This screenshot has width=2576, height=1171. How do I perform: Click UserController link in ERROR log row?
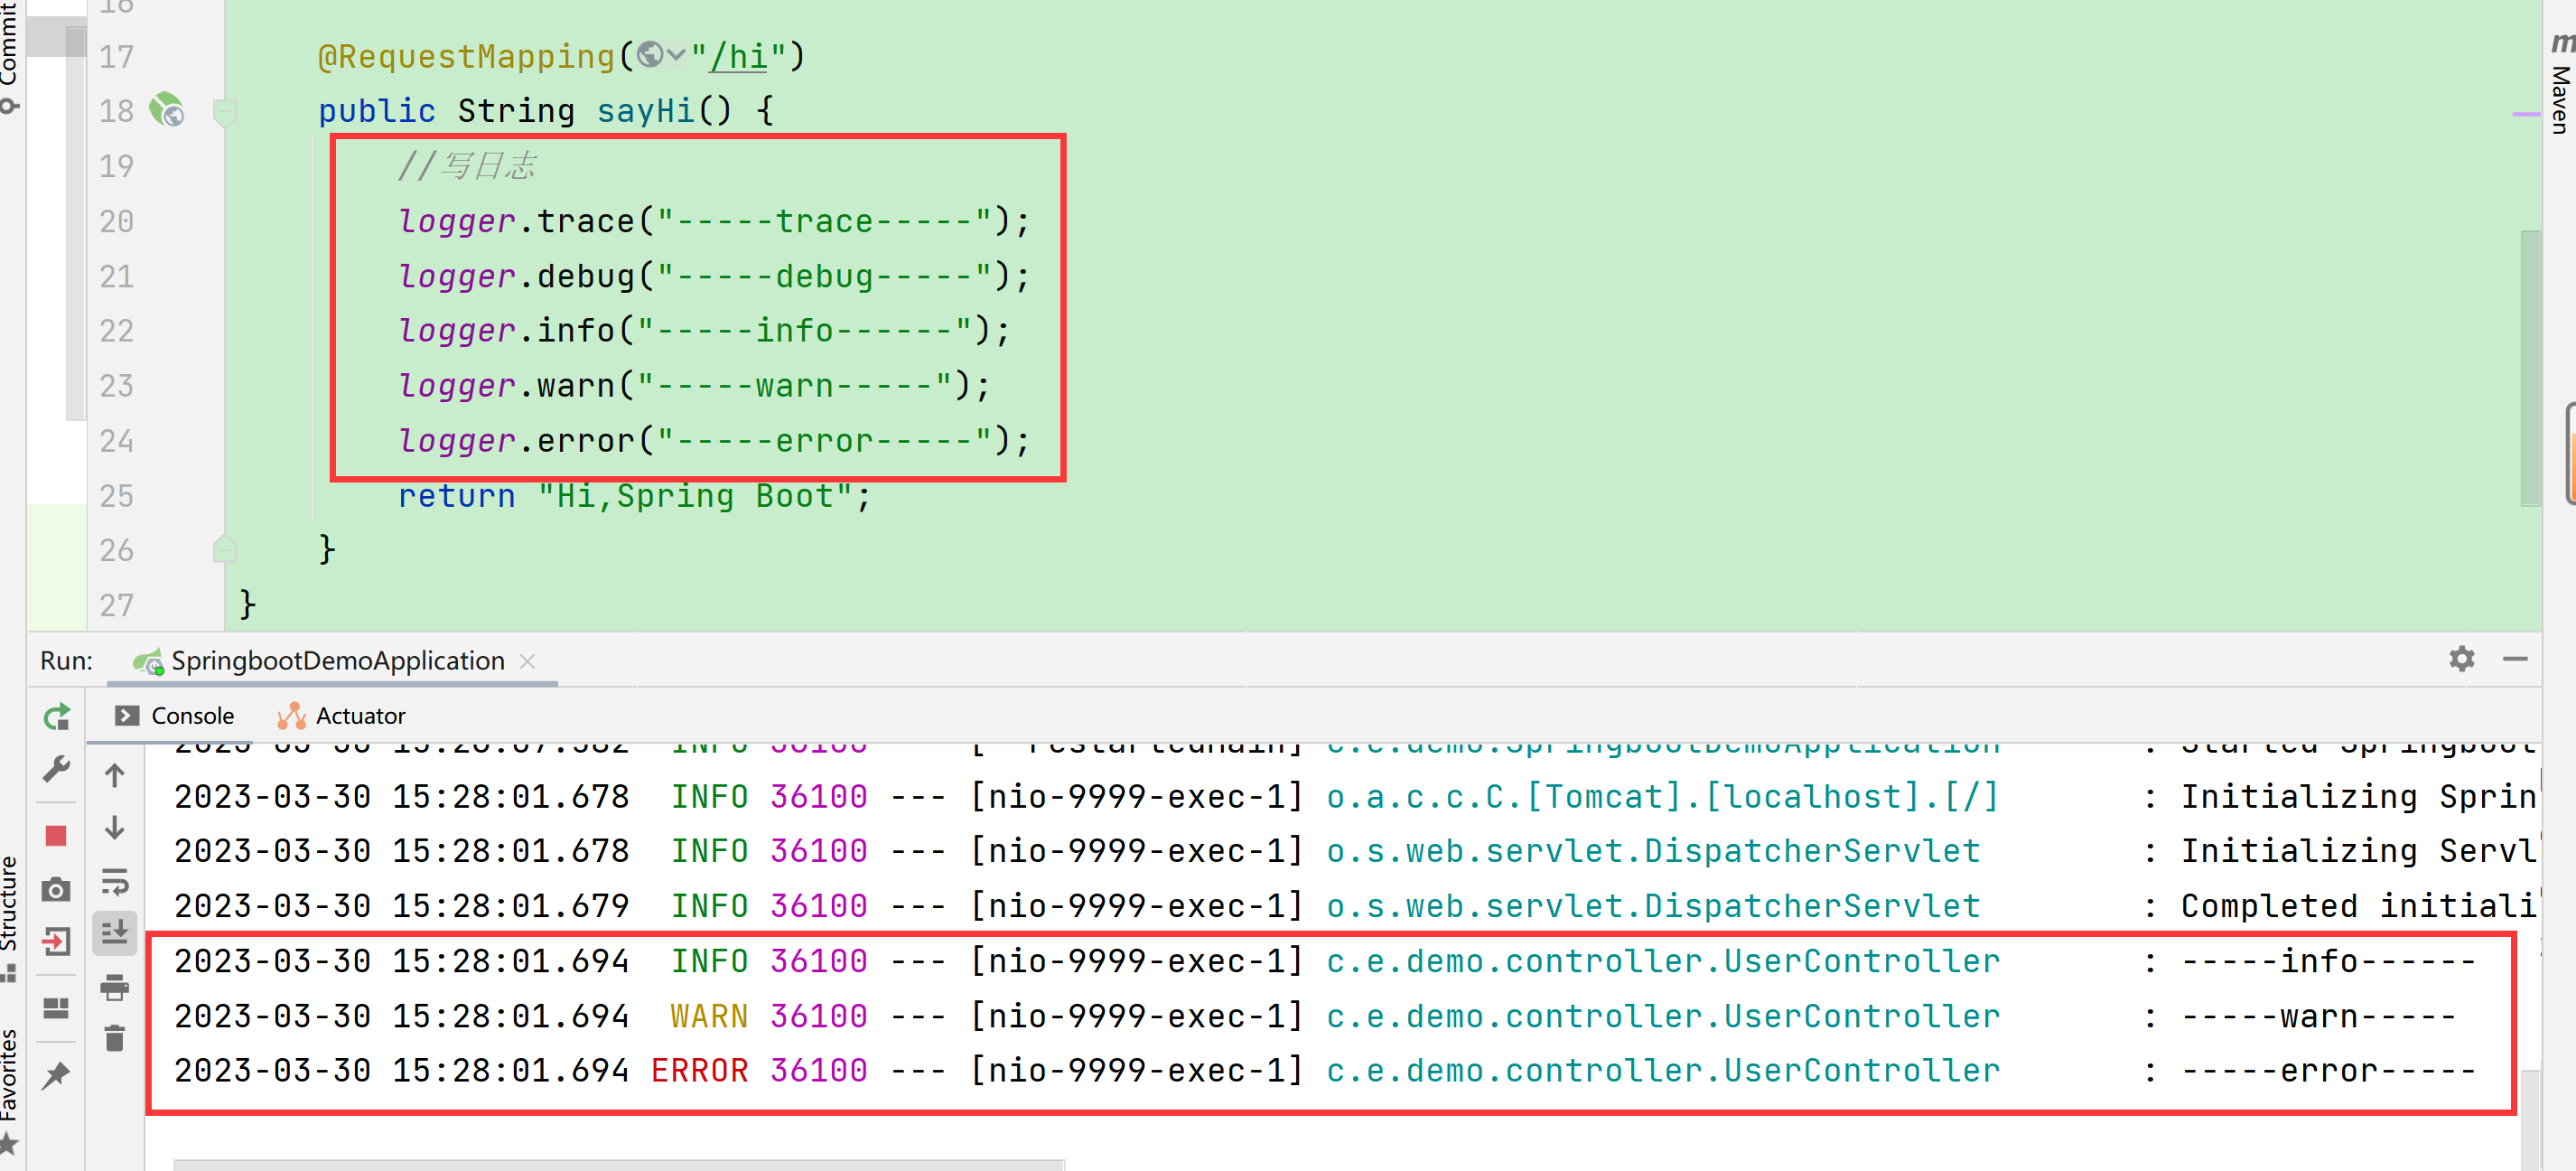1662,1070
